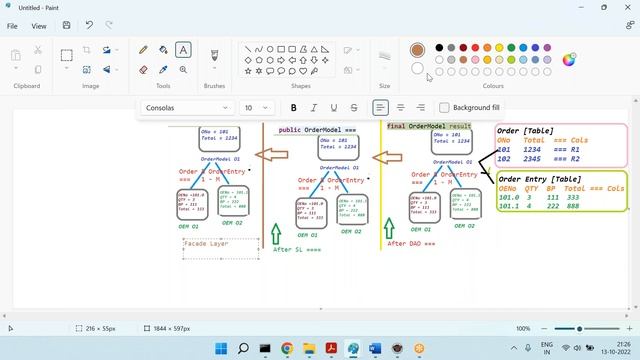Image resolution: width=640 pixels, height=360 pixels.
Task: Choose the rectangular selection tool
Action: click(67, 55)
